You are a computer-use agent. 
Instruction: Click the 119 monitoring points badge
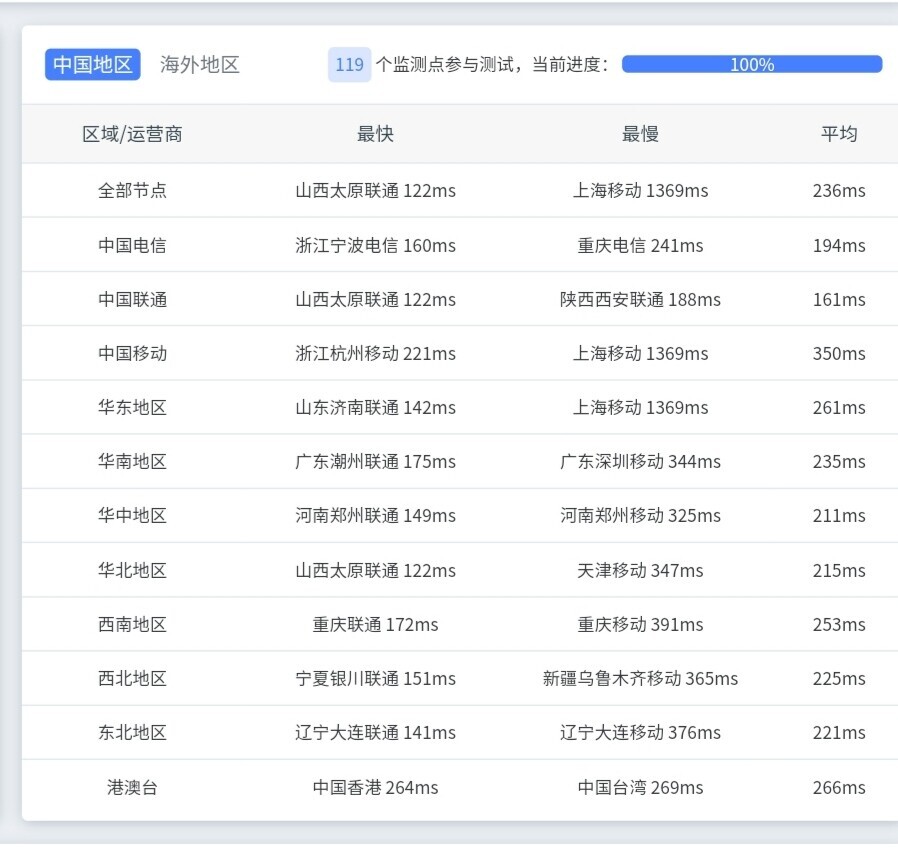click(x=349, y=64)
